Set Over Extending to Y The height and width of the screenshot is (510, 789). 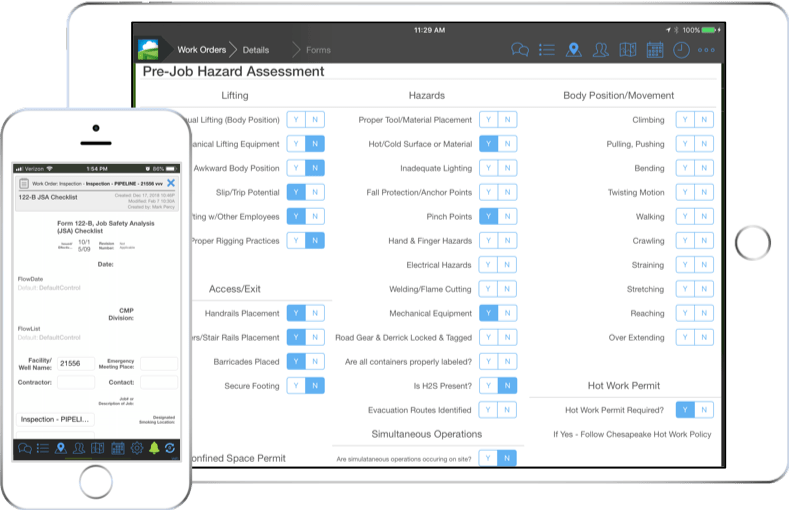click(x=685, y=337)
